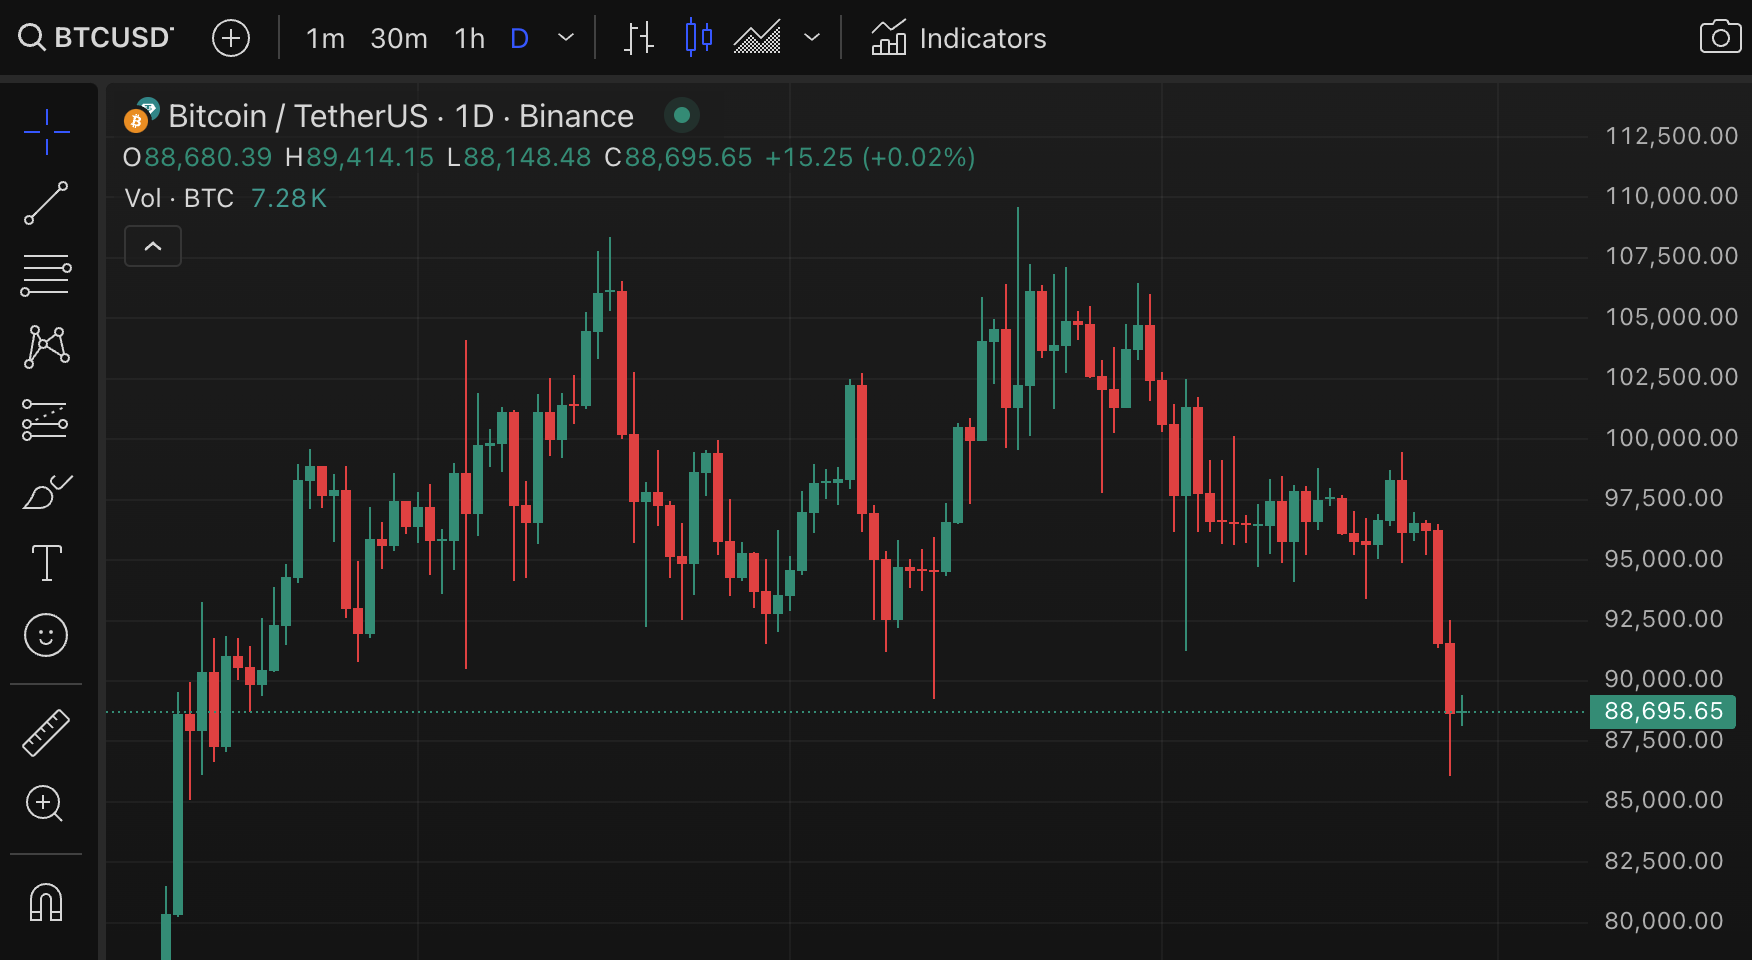Image resolution: width=1752 pixels, height=960 pixels.
Task: Click the close value C88,695.65
Action: 679,157
